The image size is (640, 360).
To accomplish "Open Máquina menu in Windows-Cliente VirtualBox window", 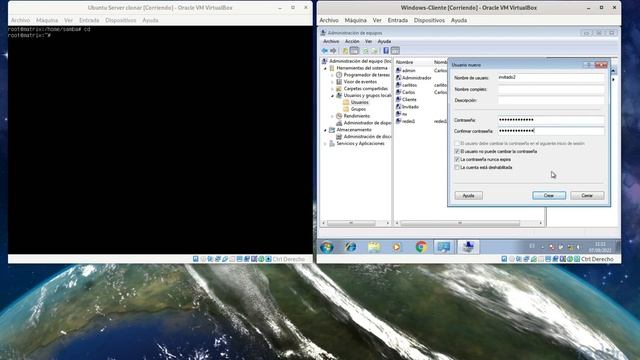I will coord(355,20).
